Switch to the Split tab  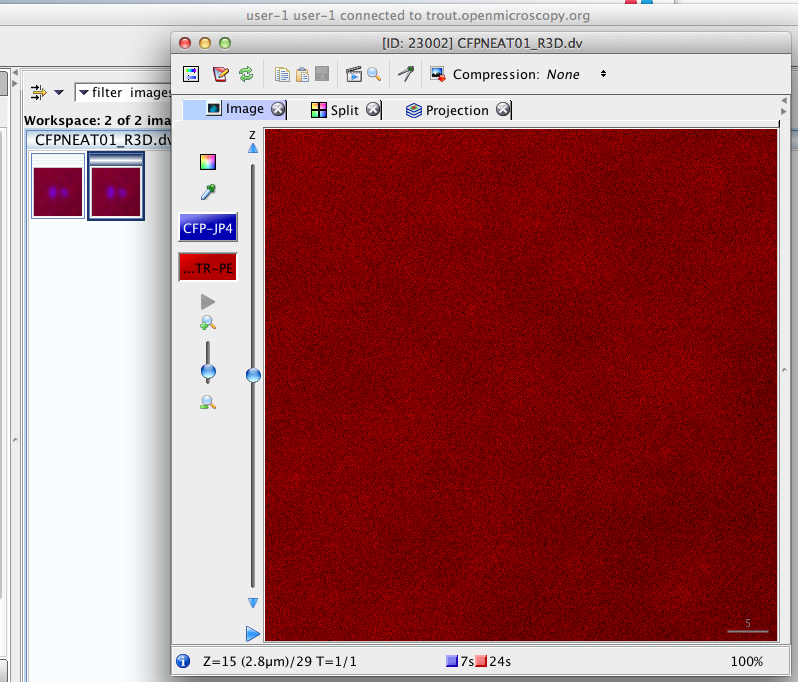pyautogui.click(x=335, y=110)
